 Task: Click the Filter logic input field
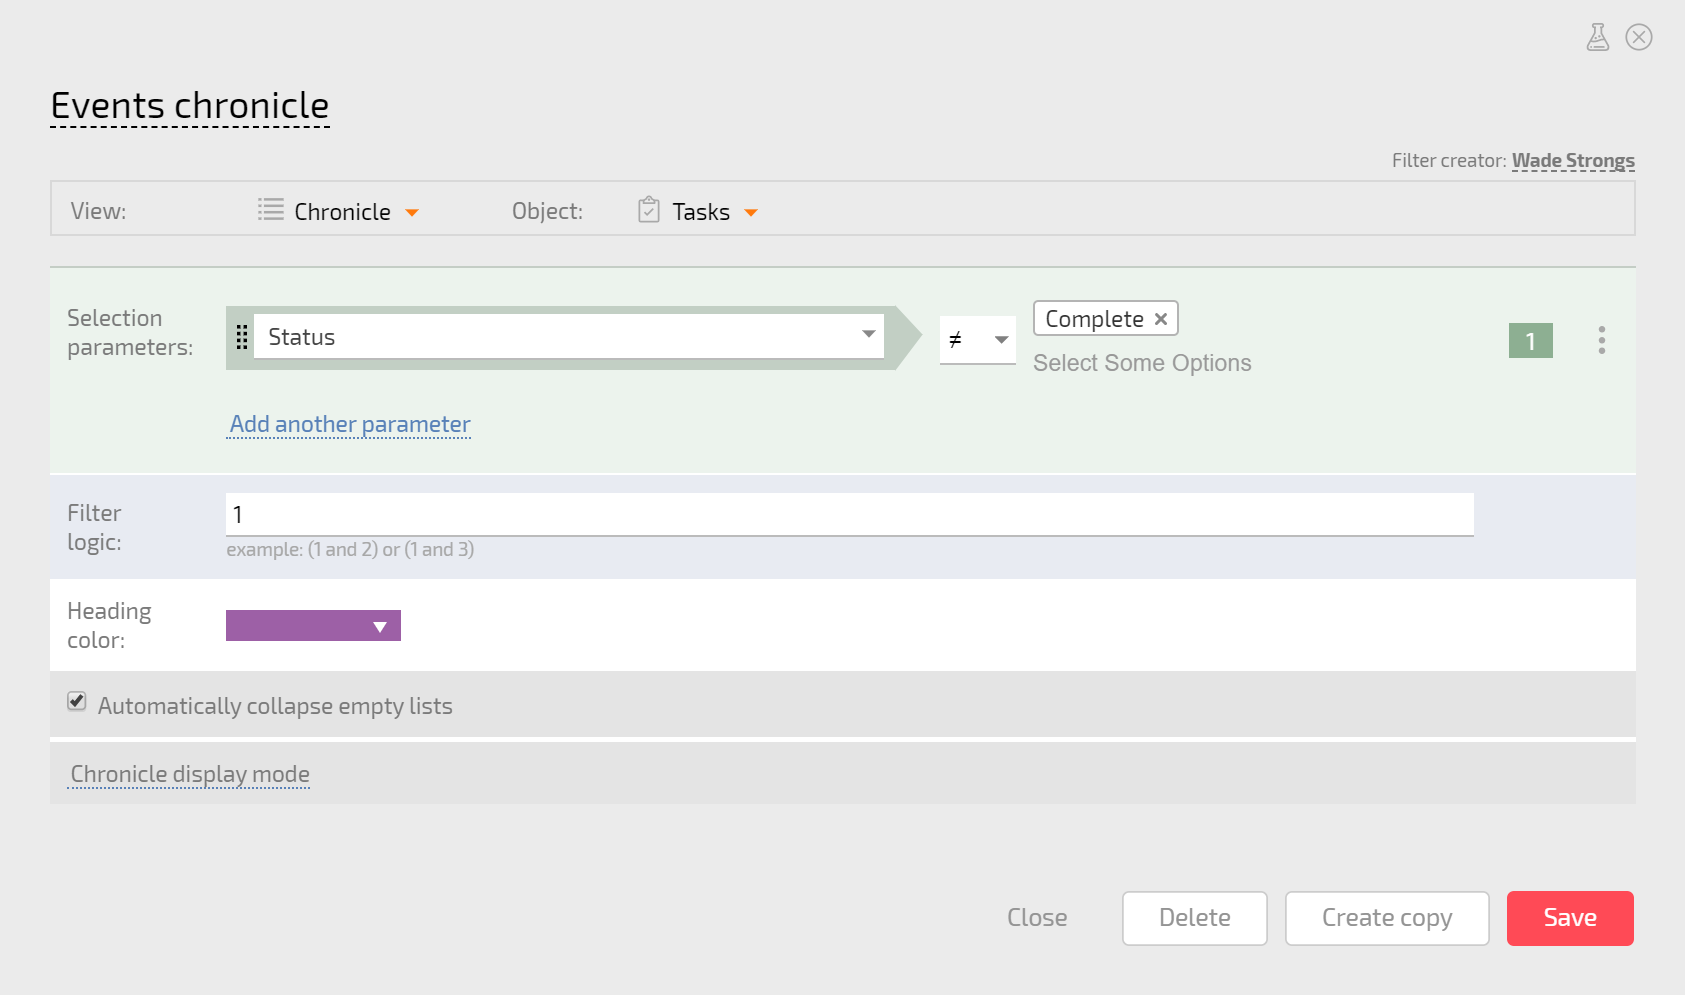click(850, 514)
